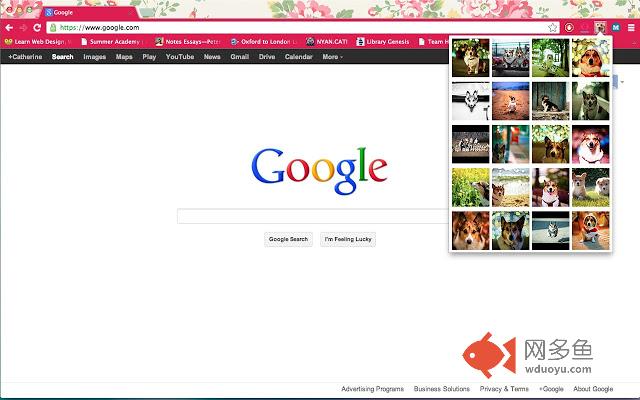This screenshot has height=400, width=640.
Task: Open YouTube from the Google bar
Action: click(x=180, y=57)
